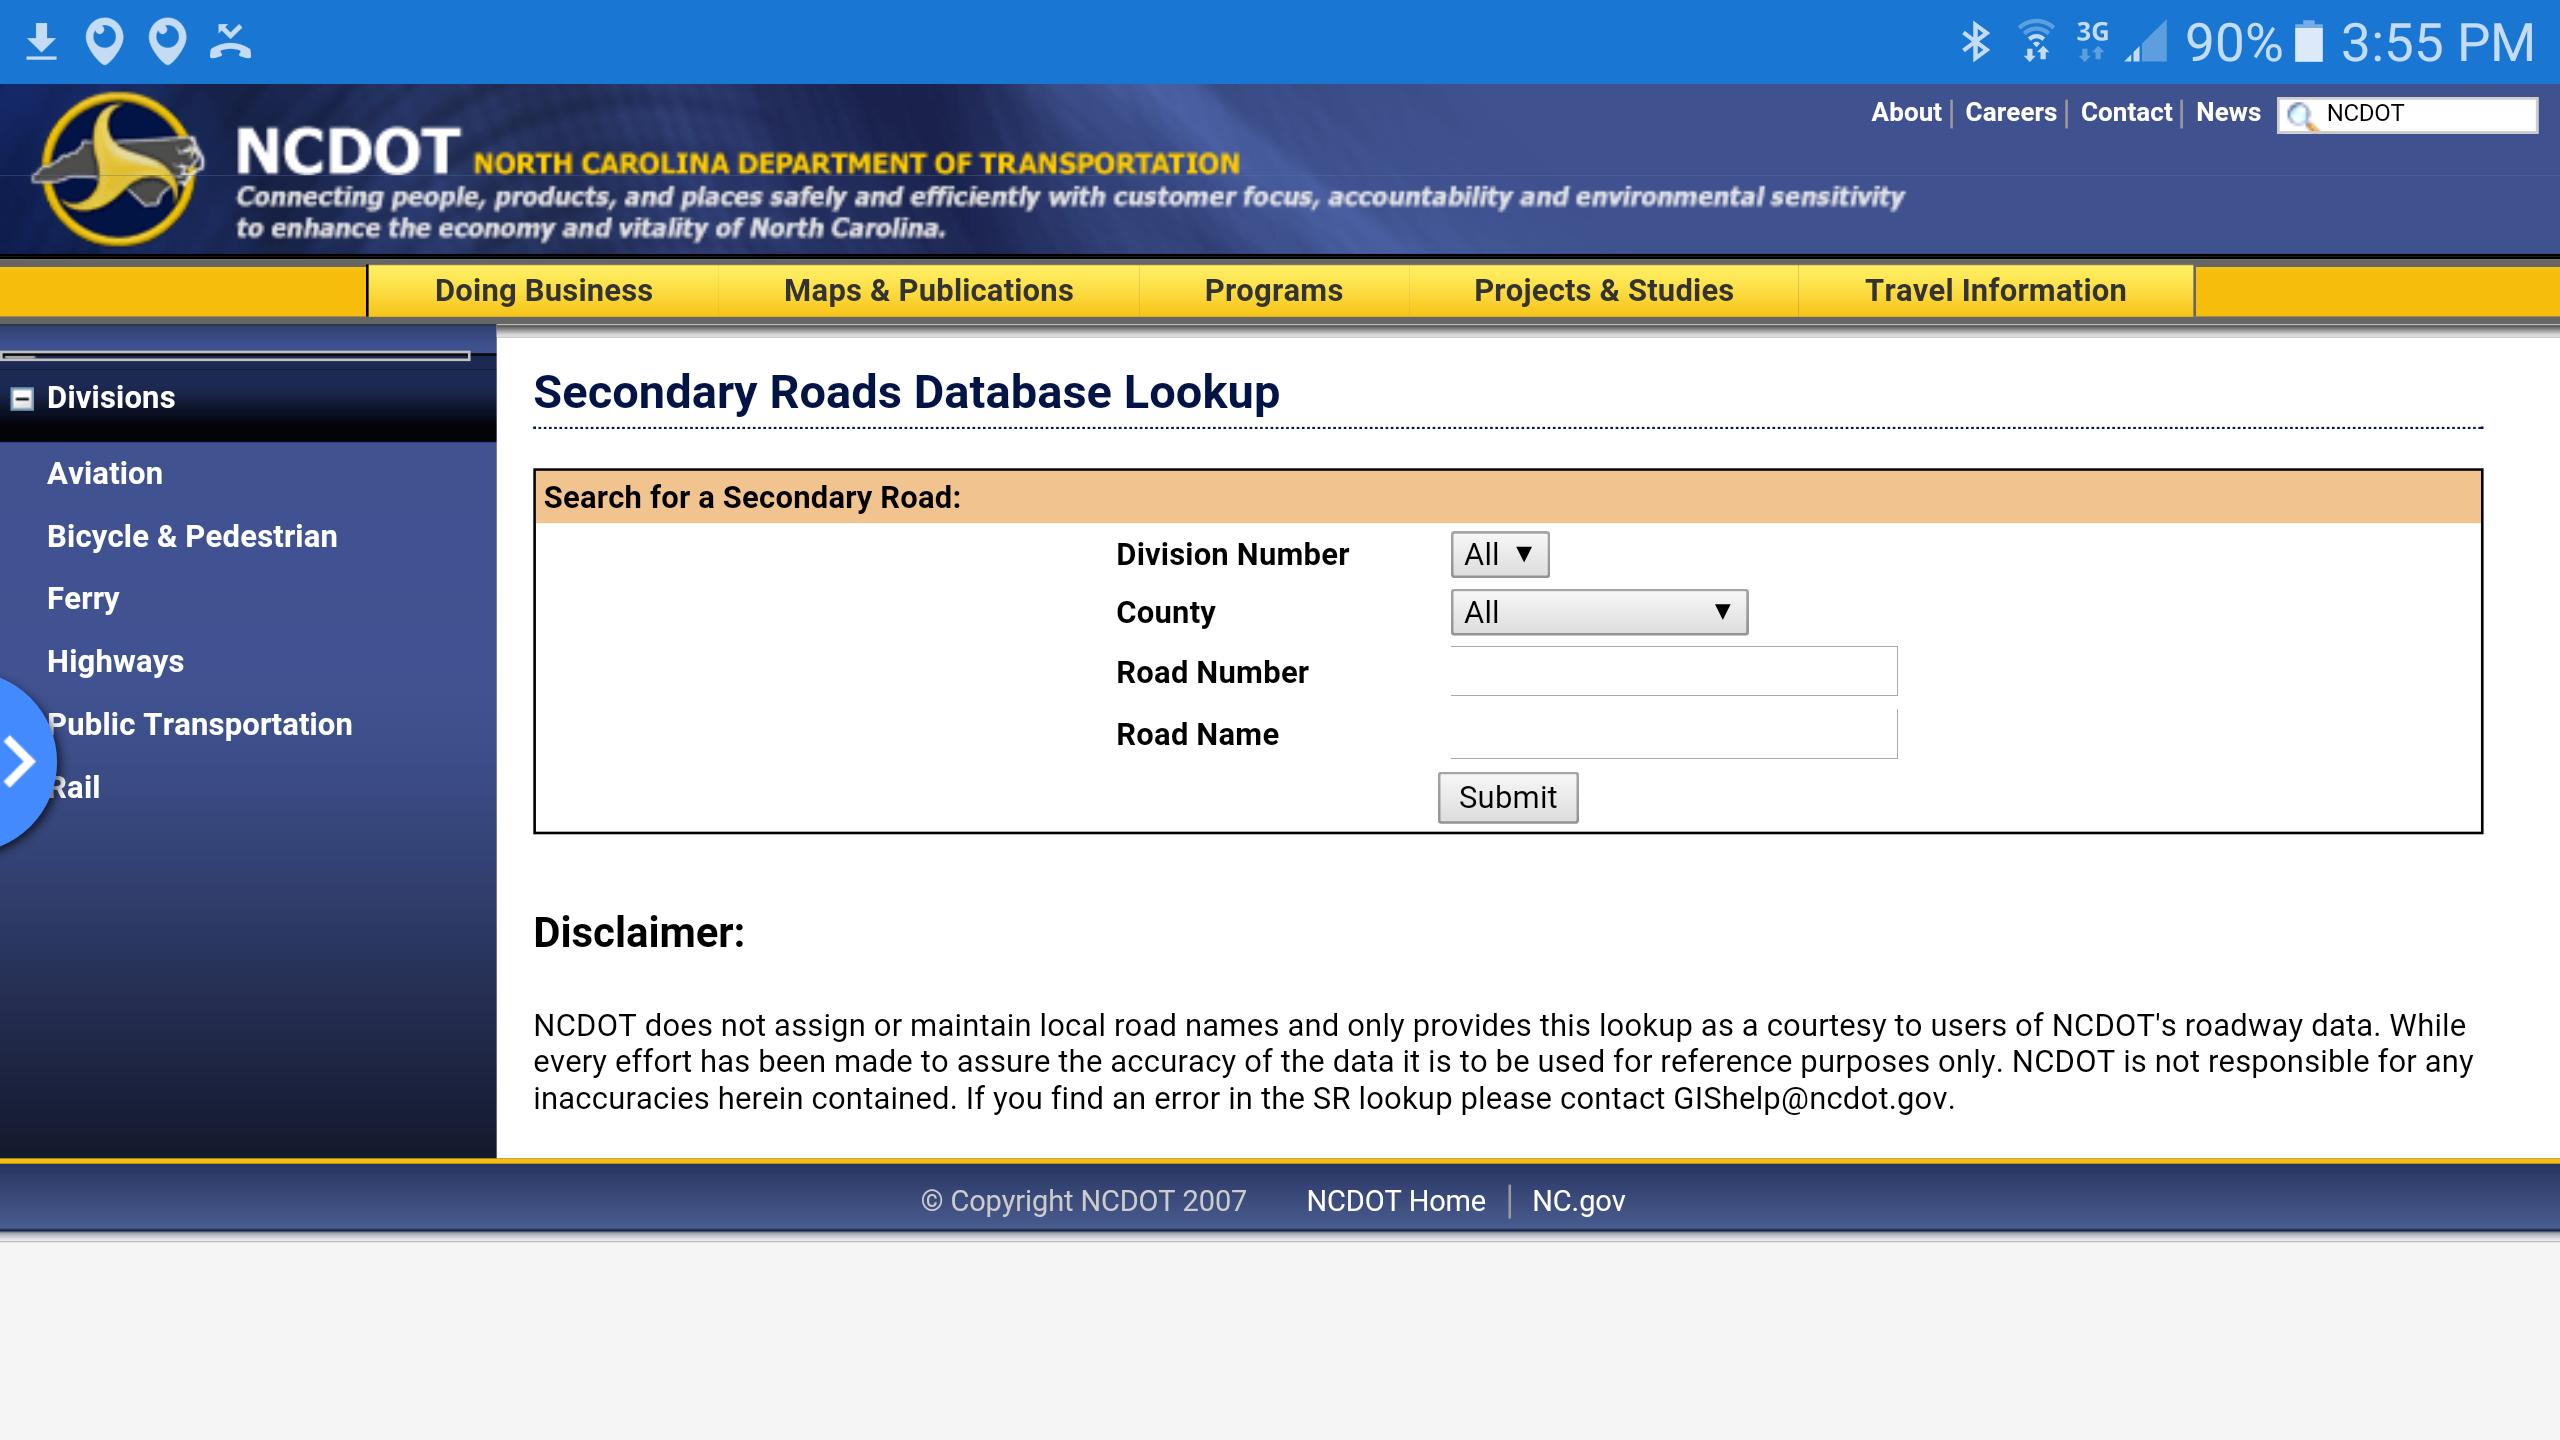Screen dimensions: 2560x1440
Task: Tap the download arrow status icon
Action: click(41, 42)
